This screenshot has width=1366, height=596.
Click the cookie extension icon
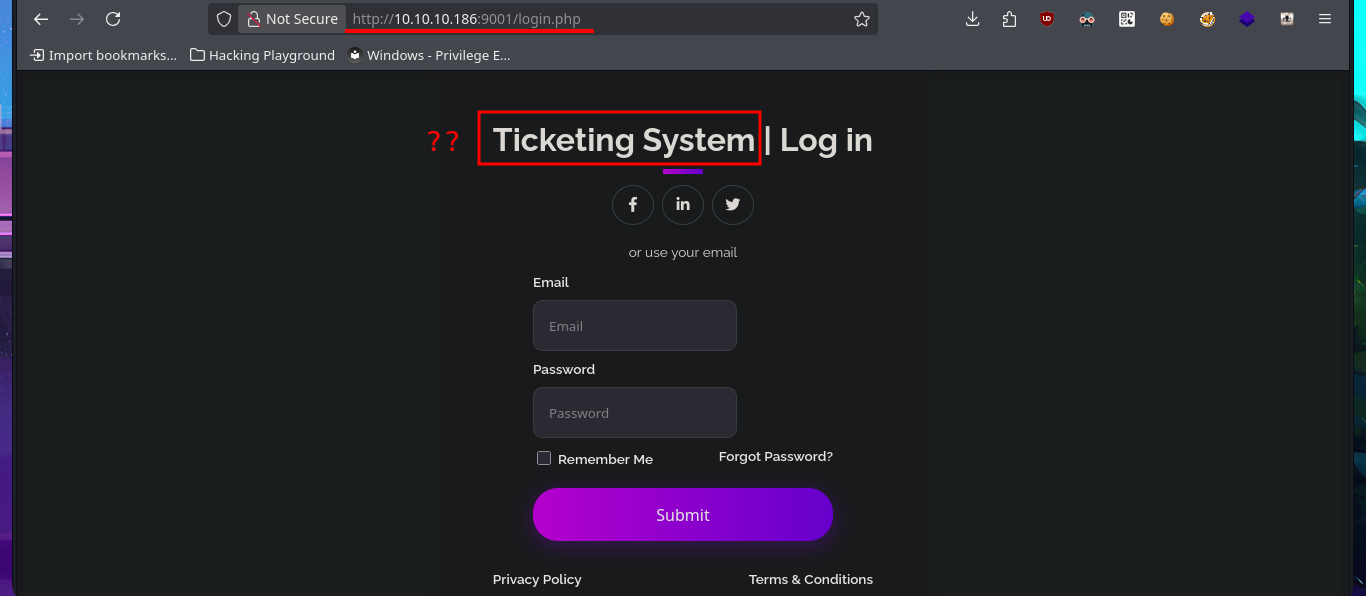(1167, 19)
